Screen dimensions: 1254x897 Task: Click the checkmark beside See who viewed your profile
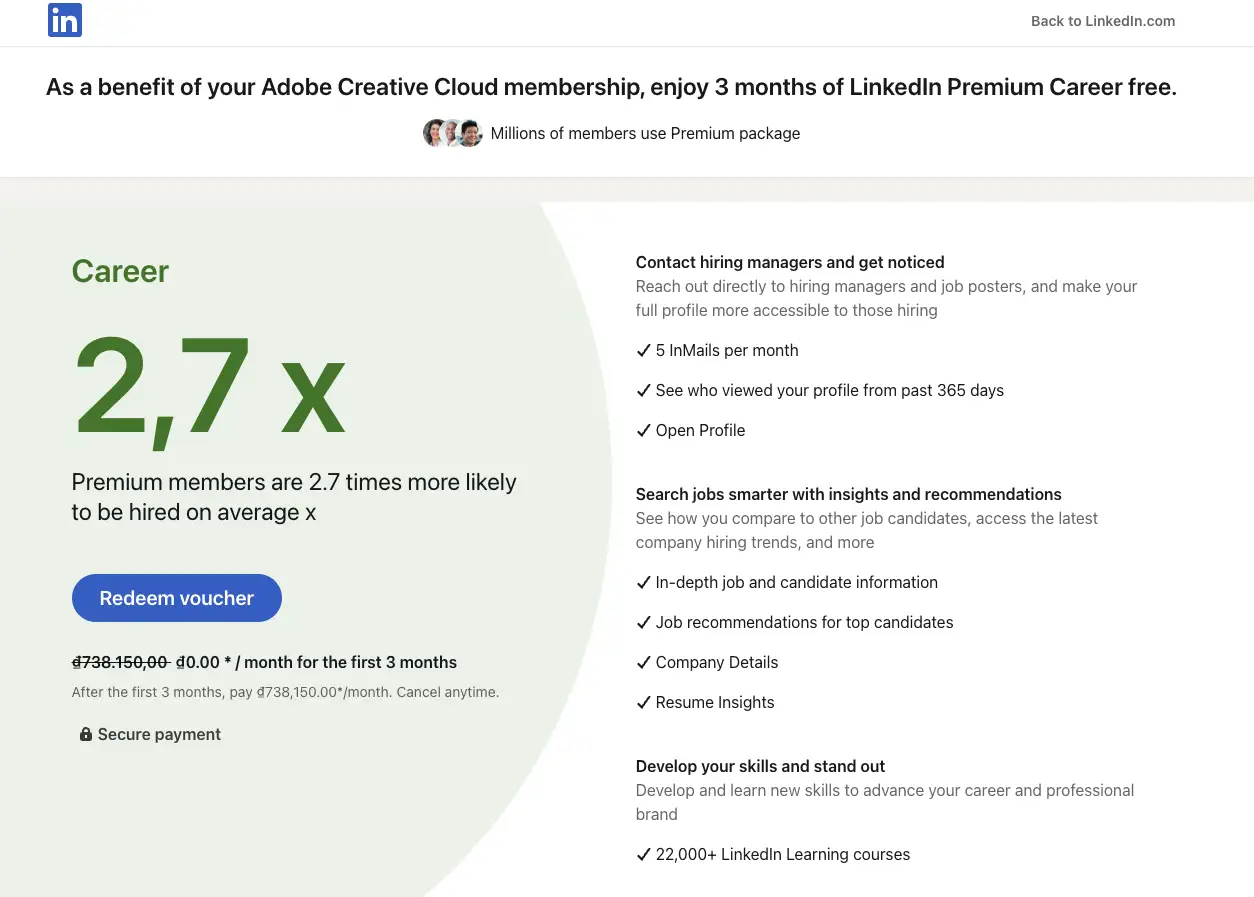tap(644, 390)
